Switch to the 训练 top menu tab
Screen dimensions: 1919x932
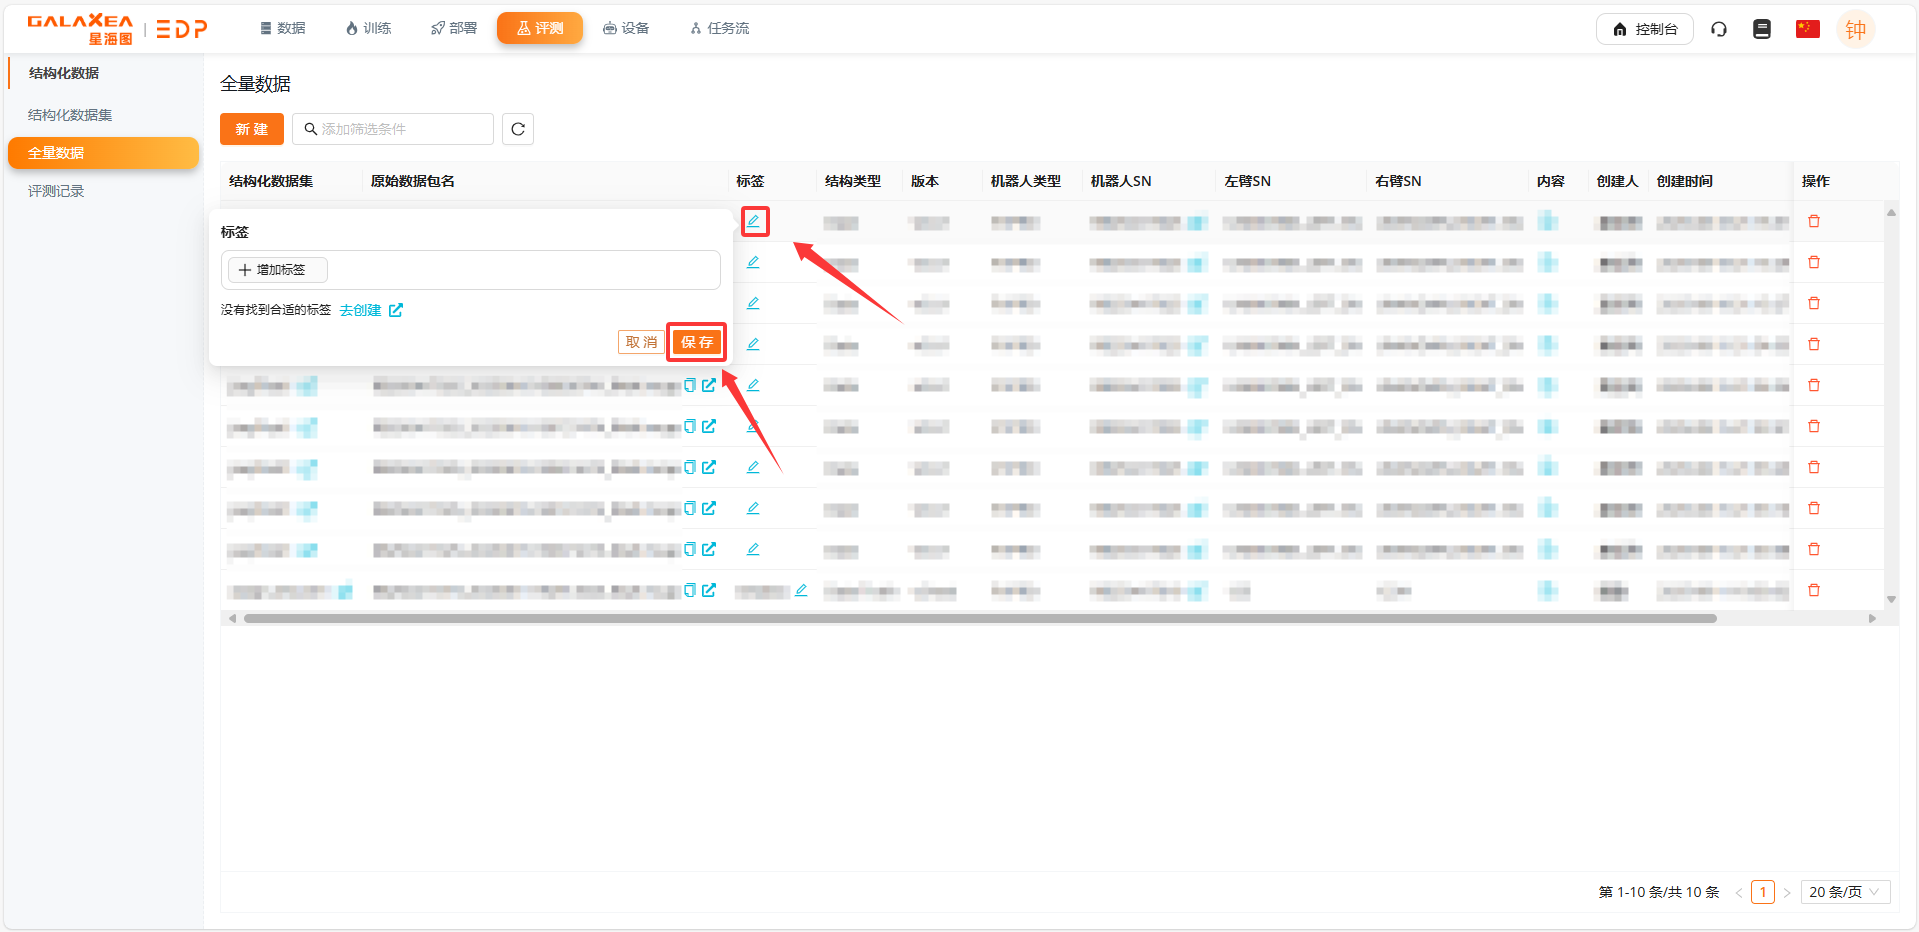pos(368,28)
